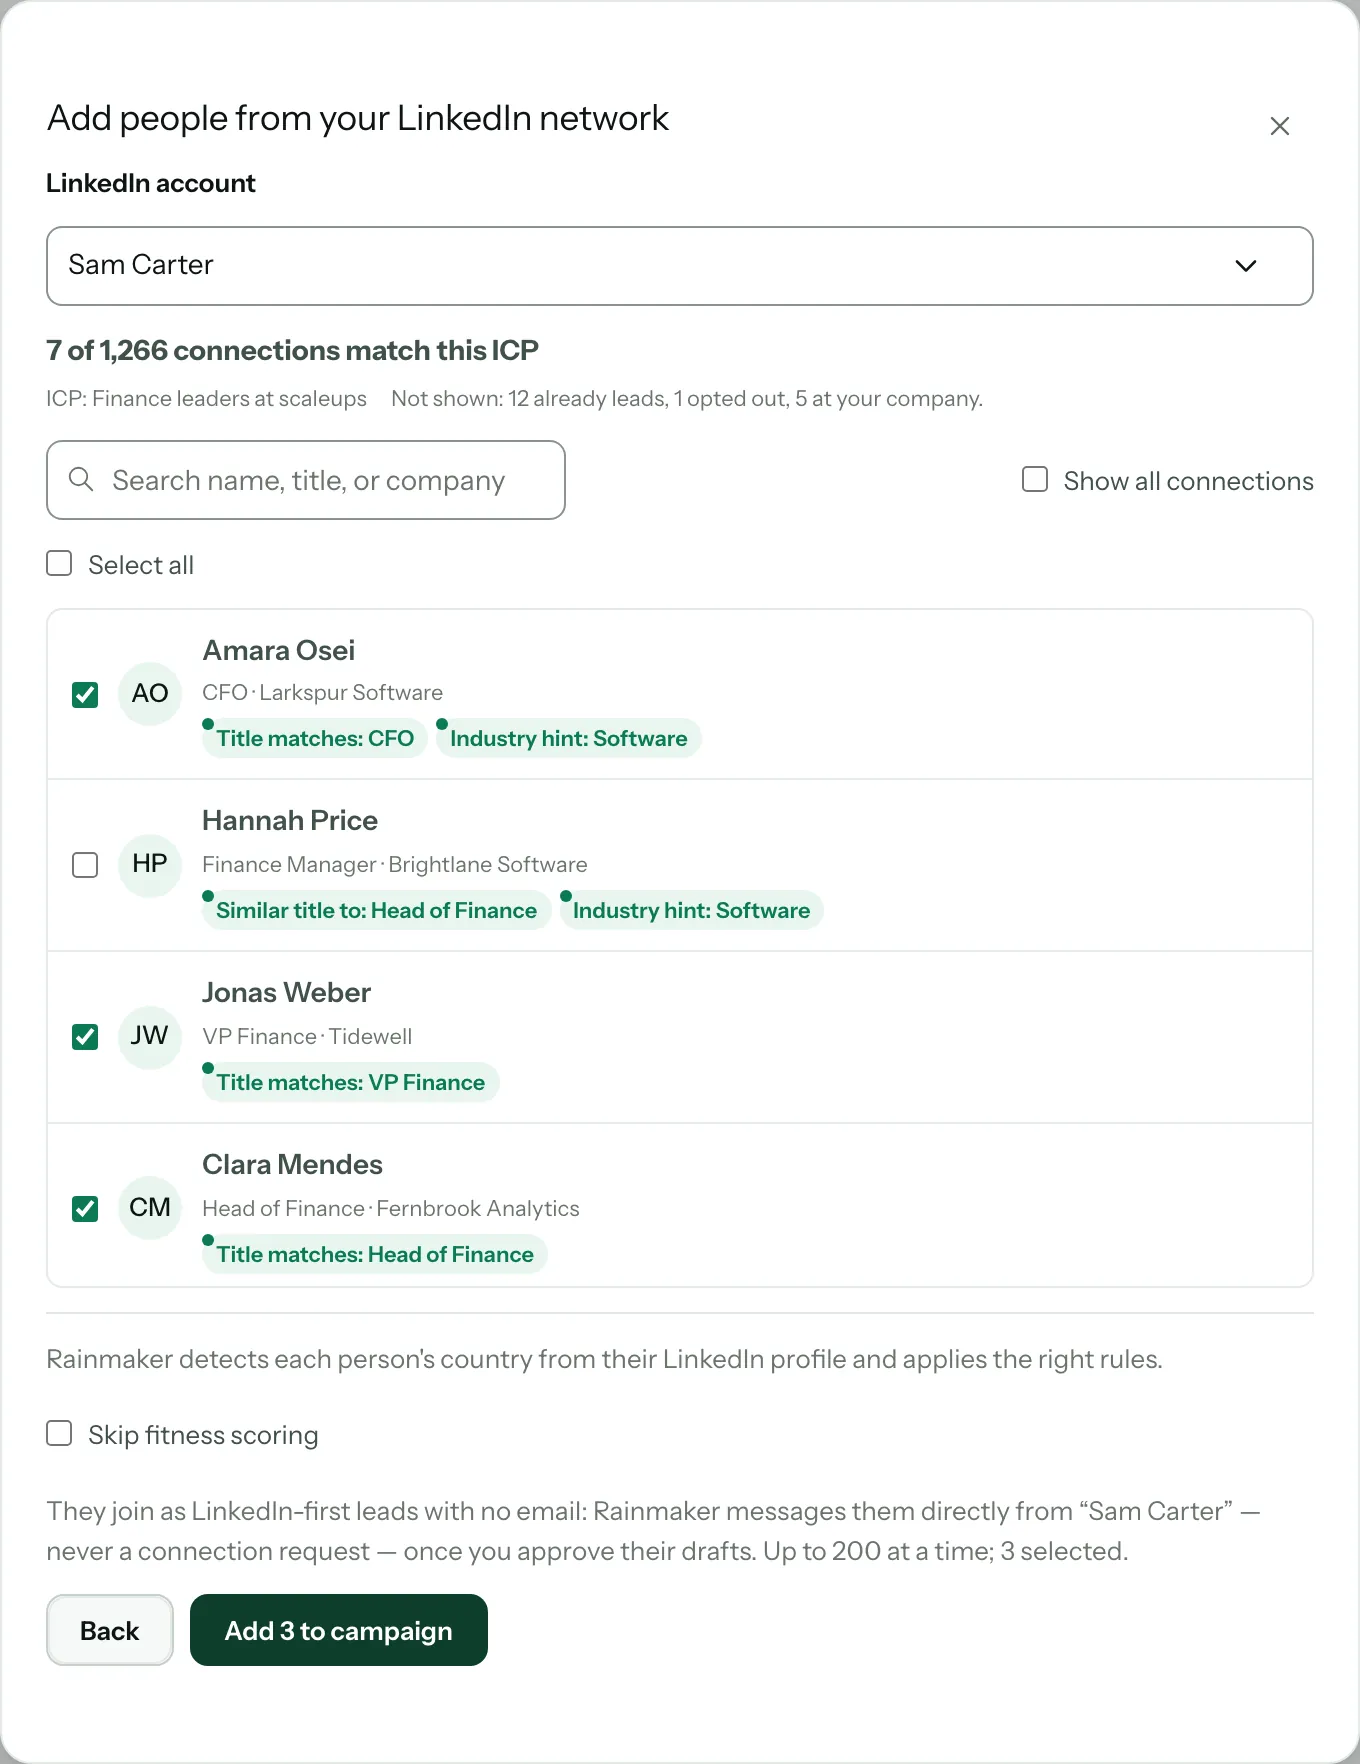Viewport: 1360px width, 1764px height.
Task: Click the JW avatar for Jonas Weber
Action: 150,1036
